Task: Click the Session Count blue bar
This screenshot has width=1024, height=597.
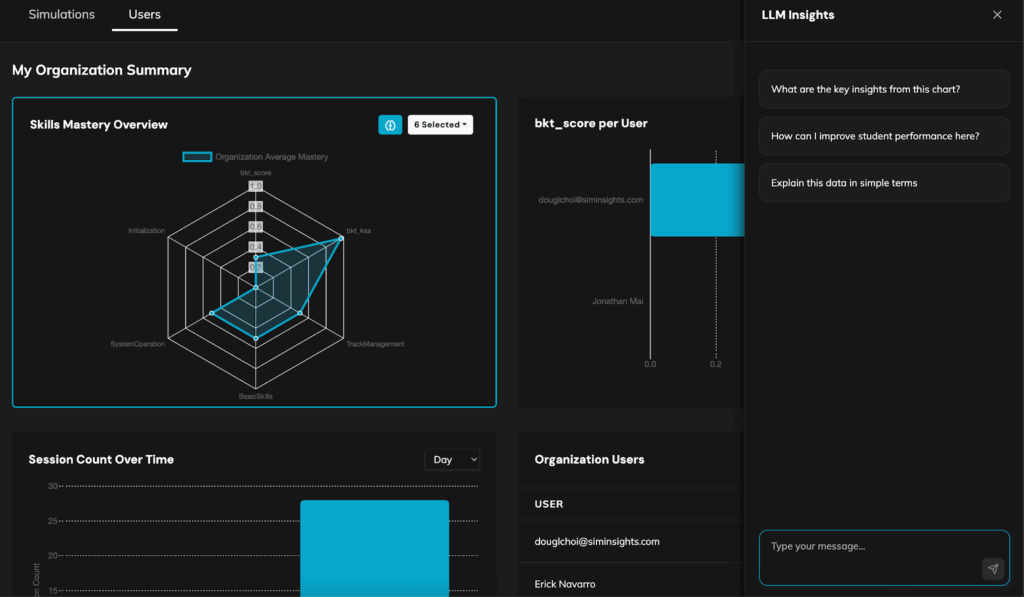Action: pyautogui.click(x=374, y=548)
